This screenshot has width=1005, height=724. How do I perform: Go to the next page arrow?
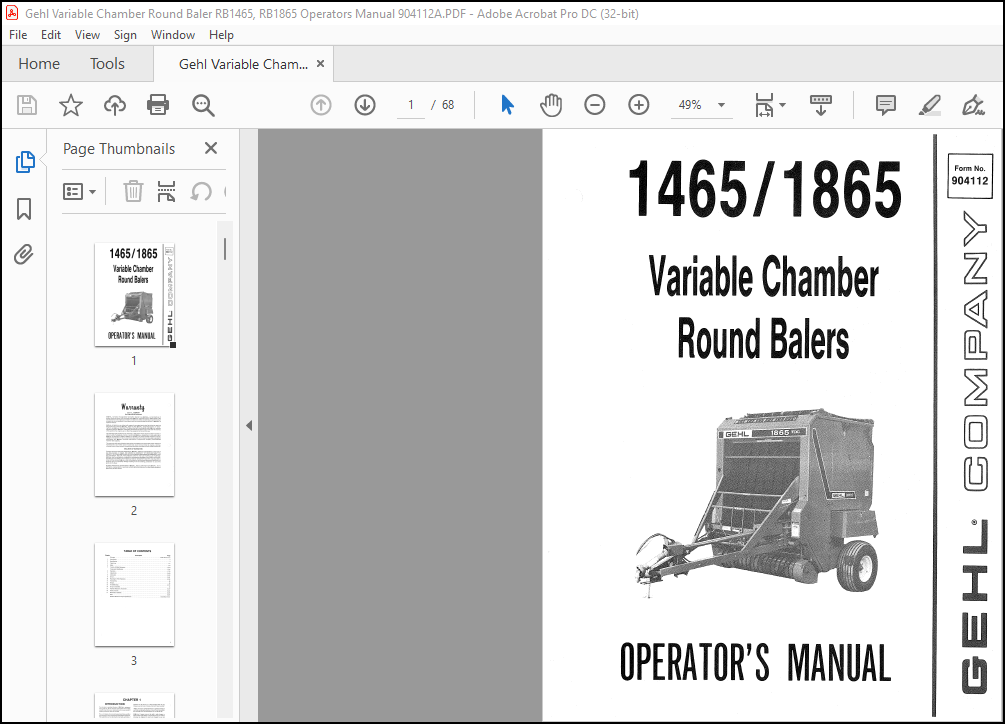tap(365, 105)
